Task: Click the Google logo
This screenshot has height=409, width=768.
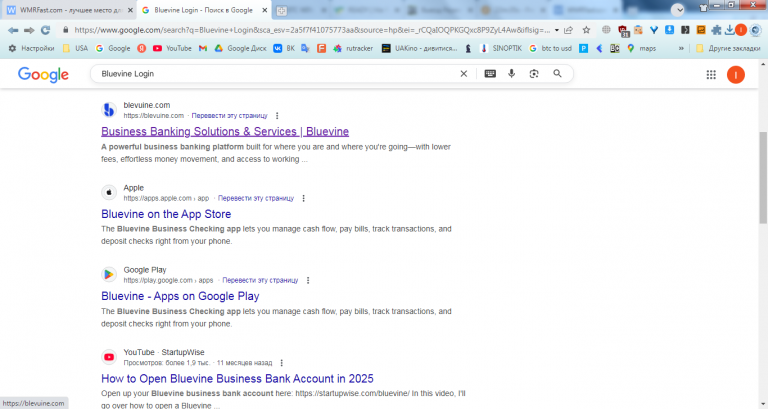Action: (43, 74)
